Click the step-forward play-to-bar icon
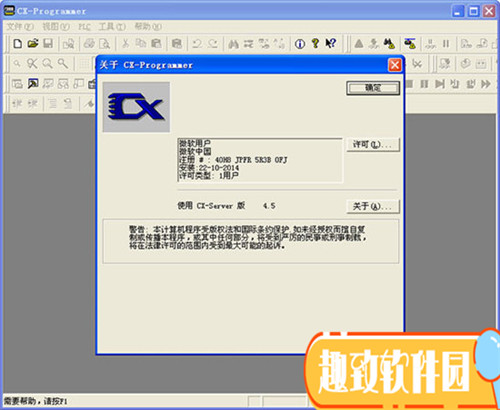 (440, 84)
